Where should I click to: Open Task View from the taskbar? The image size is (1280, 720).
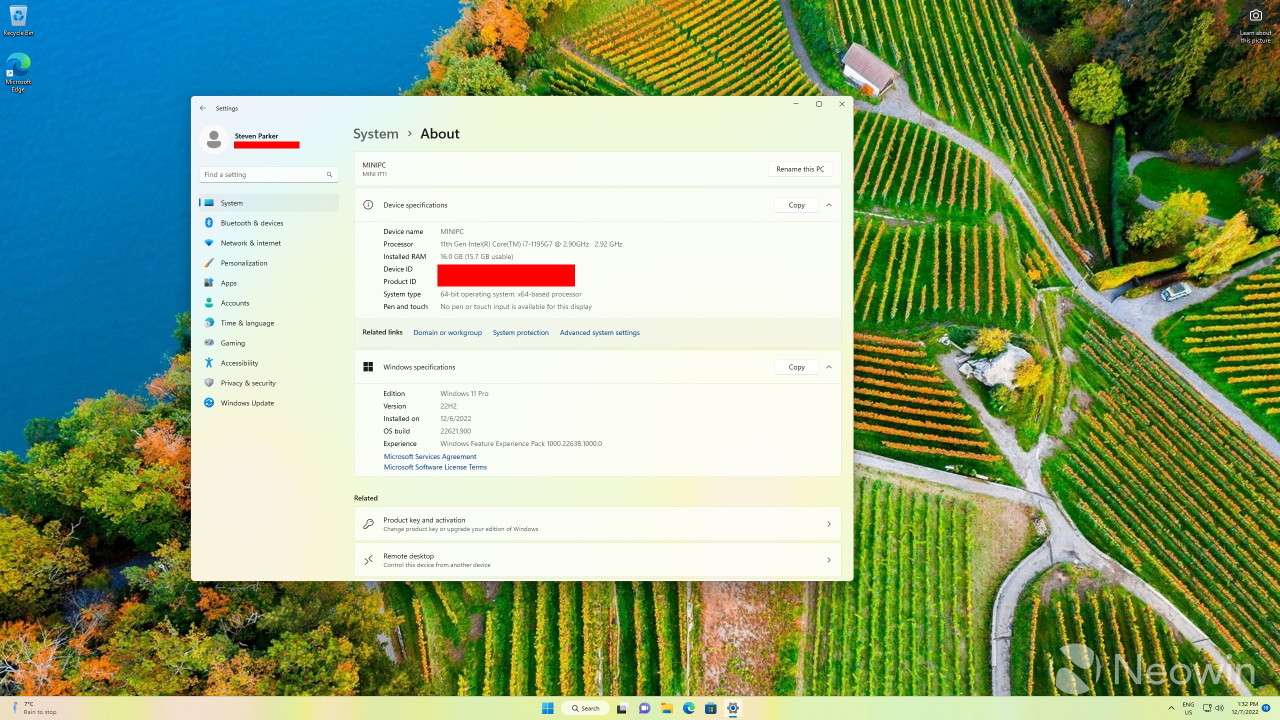(622, 708)
